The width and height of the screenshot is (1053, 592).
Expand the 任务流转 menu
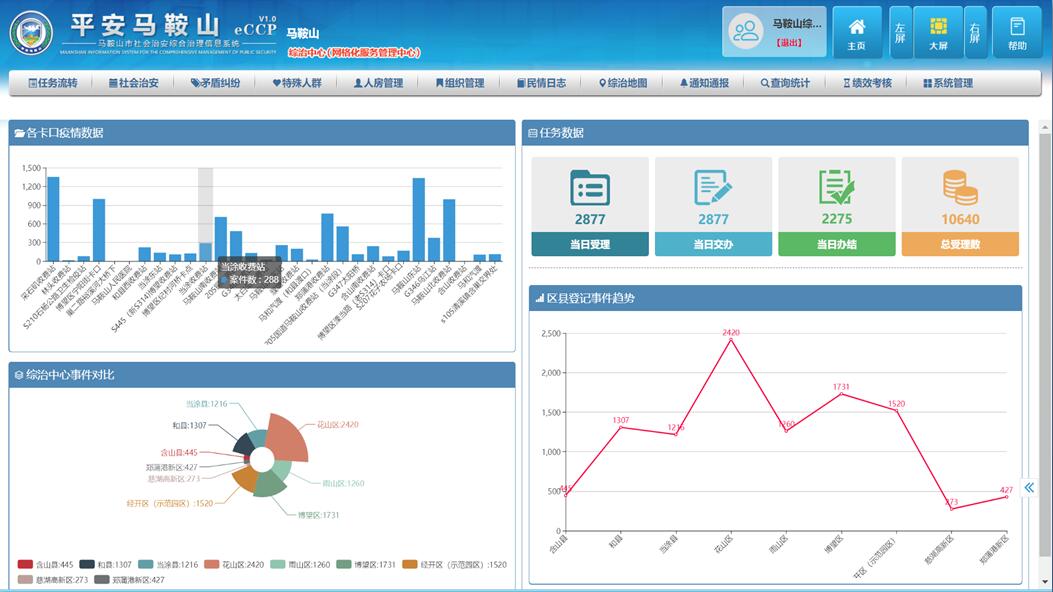pyautogui.click(x=53, y=83)
